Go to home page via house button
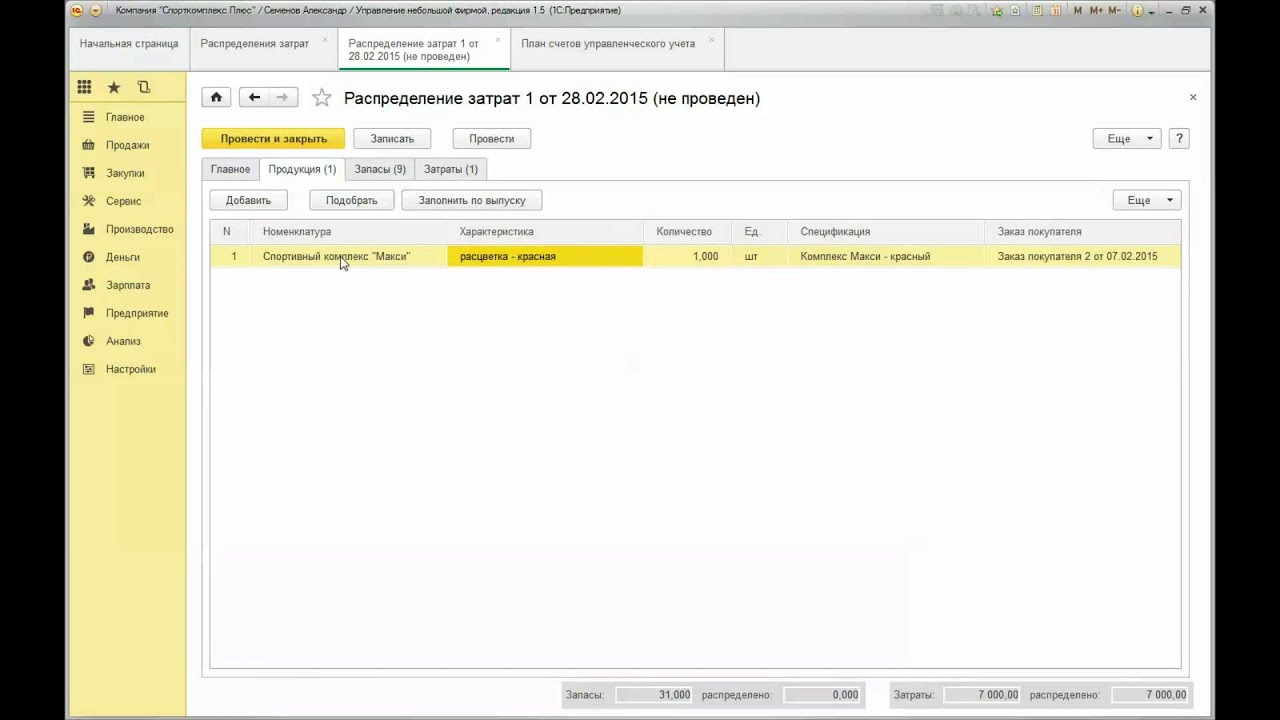1280x720 pixels. click(x=216, y=97)
